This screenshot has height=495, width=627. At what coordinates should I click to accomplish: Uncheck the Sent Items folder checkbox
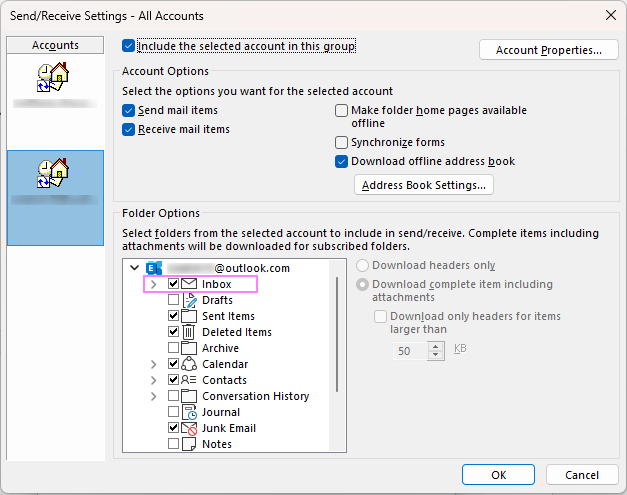coord(173,315)
